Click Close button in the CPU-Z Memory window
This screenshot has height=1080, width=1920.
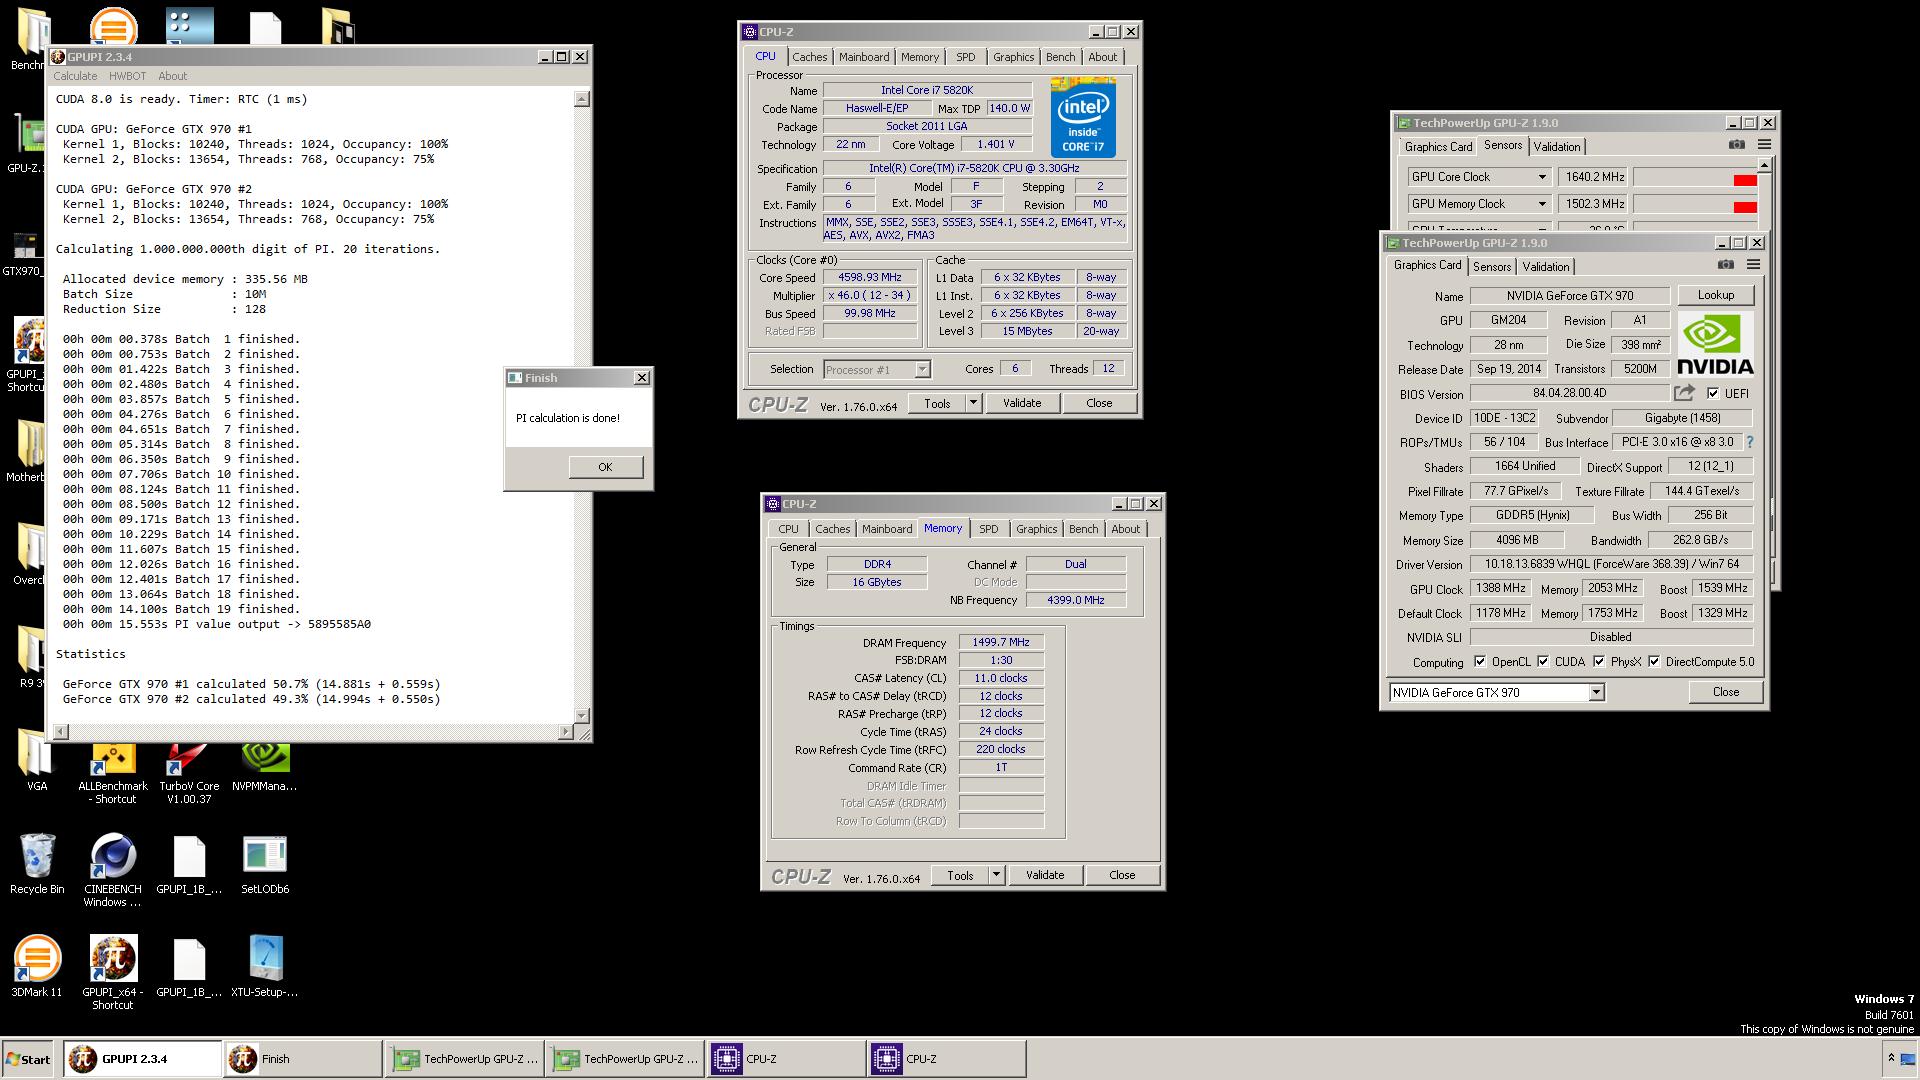coord(1122,875)
